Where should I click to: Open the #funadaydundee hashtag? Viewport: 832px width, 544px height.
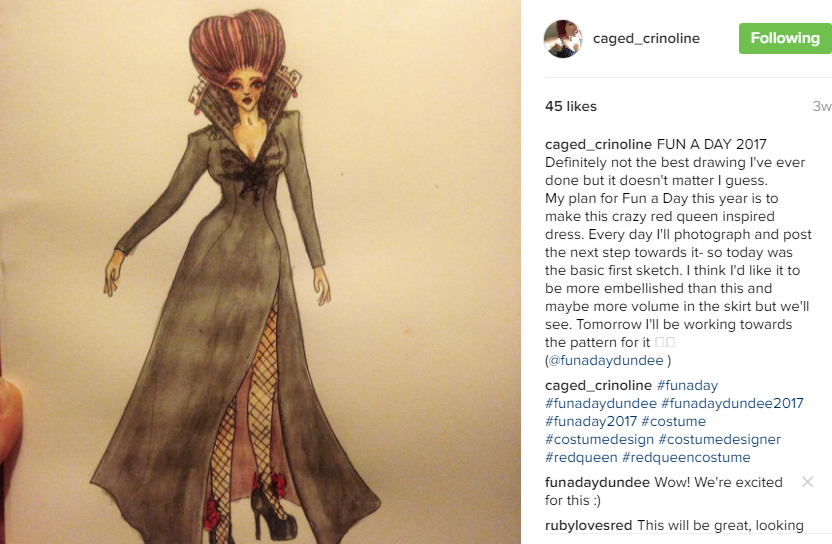[x=601, y=403]
